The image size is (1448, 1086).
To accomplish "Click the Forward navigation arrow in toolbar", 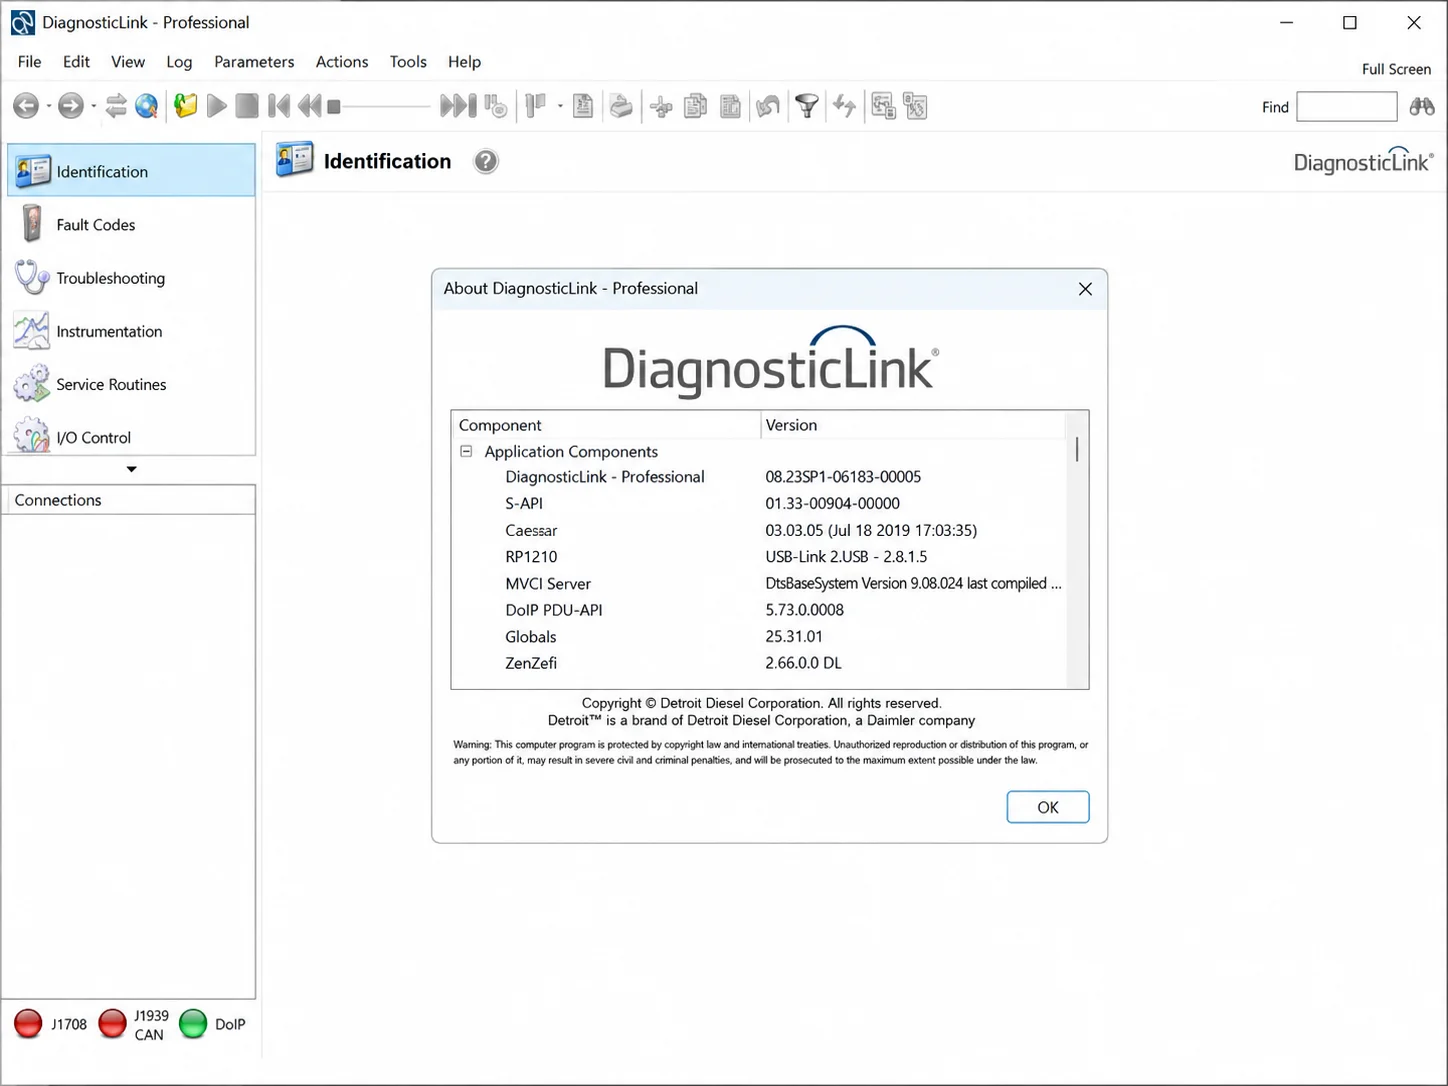I will (70, 106).
